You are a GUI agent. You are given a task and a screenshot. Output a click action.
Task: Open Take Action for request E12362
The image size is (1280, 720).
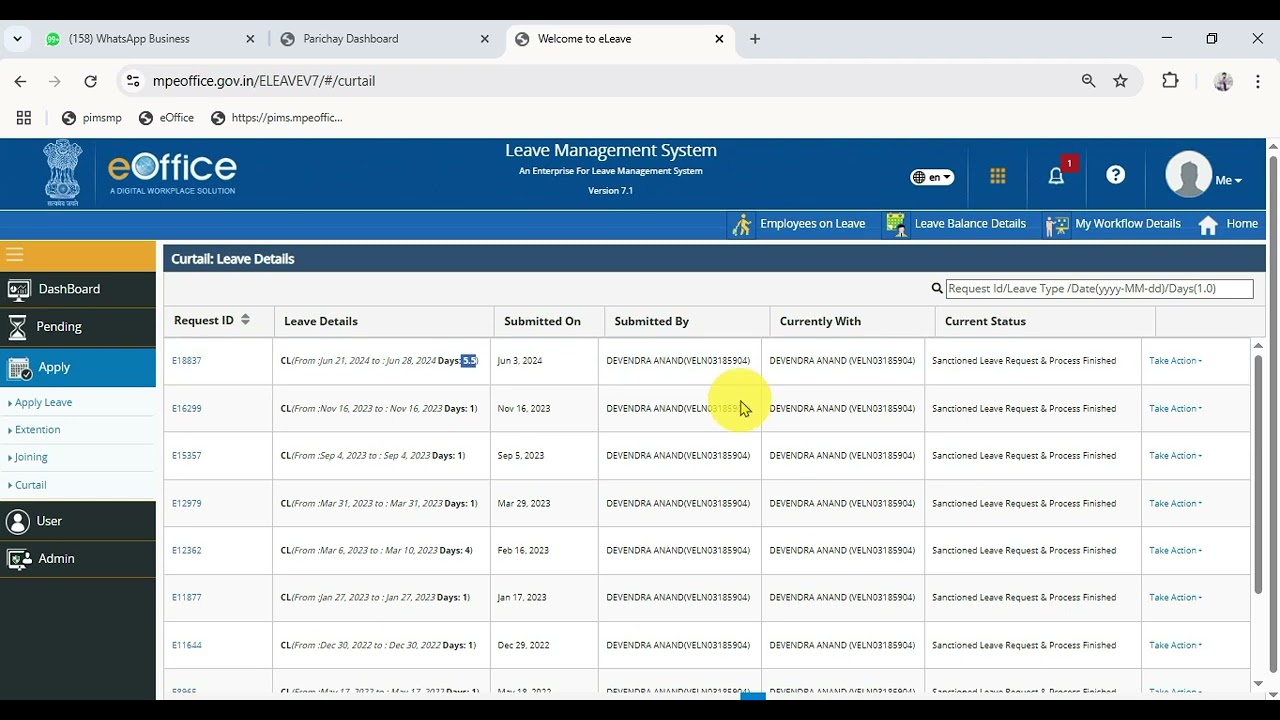point(1175,550)
